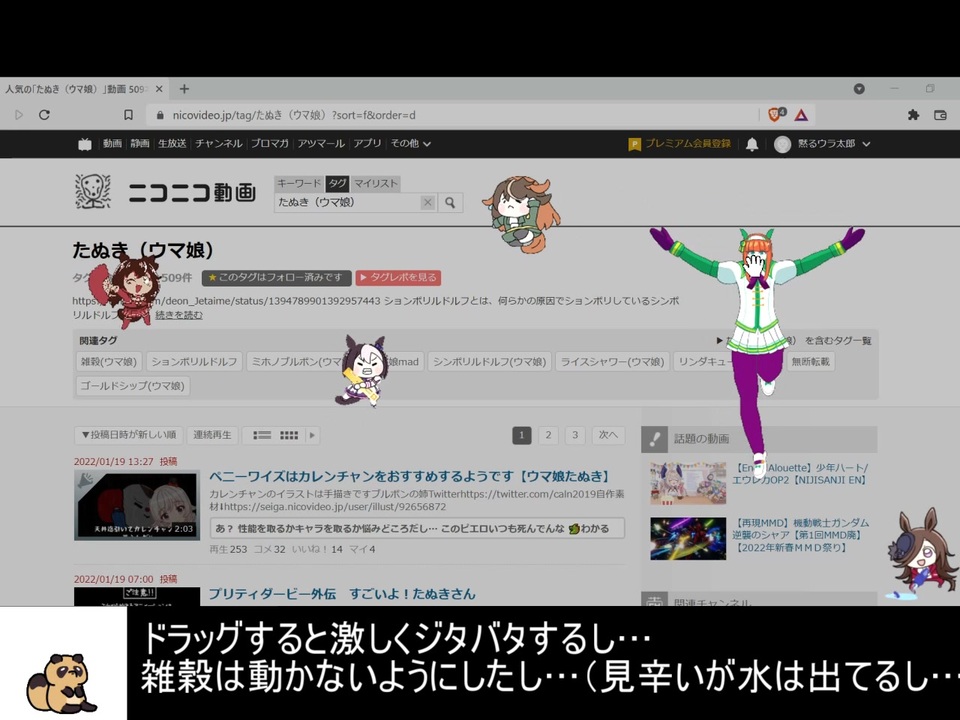Click the Niconico TV icon in the top bar

84,144
